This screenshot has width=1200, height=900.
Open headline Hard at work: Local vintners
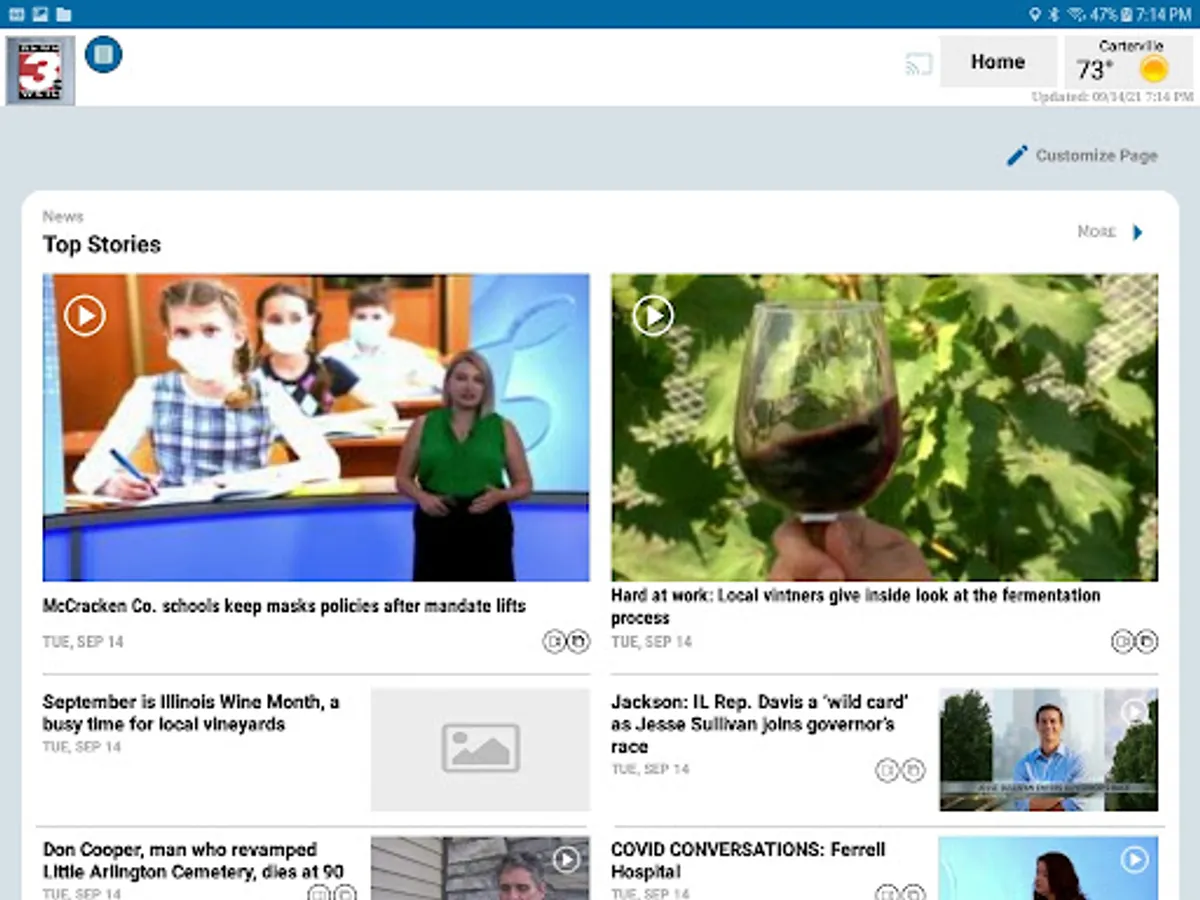tap(856, 606)
